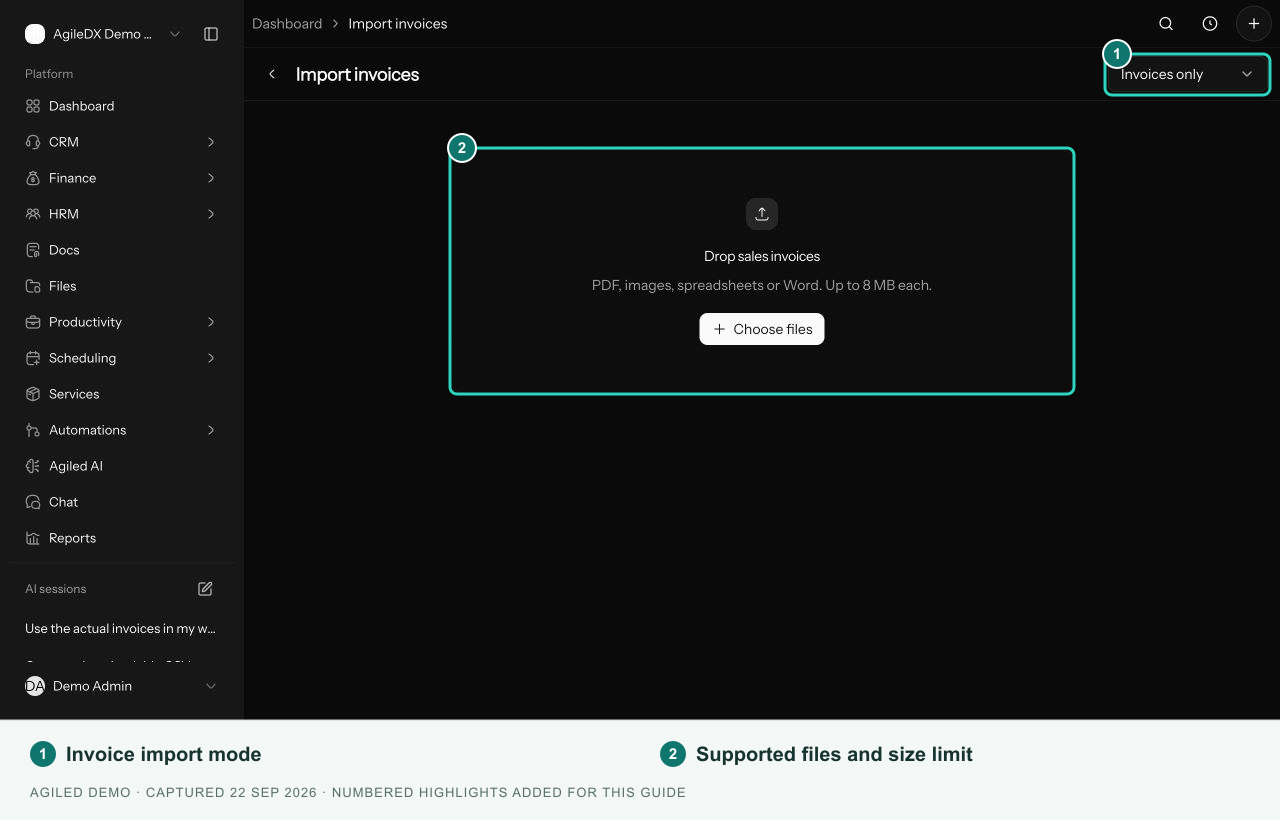Viewport: 1280px width, 820px height.
Task: Open the Demo Admin account menu
Action: pos(121,686)
